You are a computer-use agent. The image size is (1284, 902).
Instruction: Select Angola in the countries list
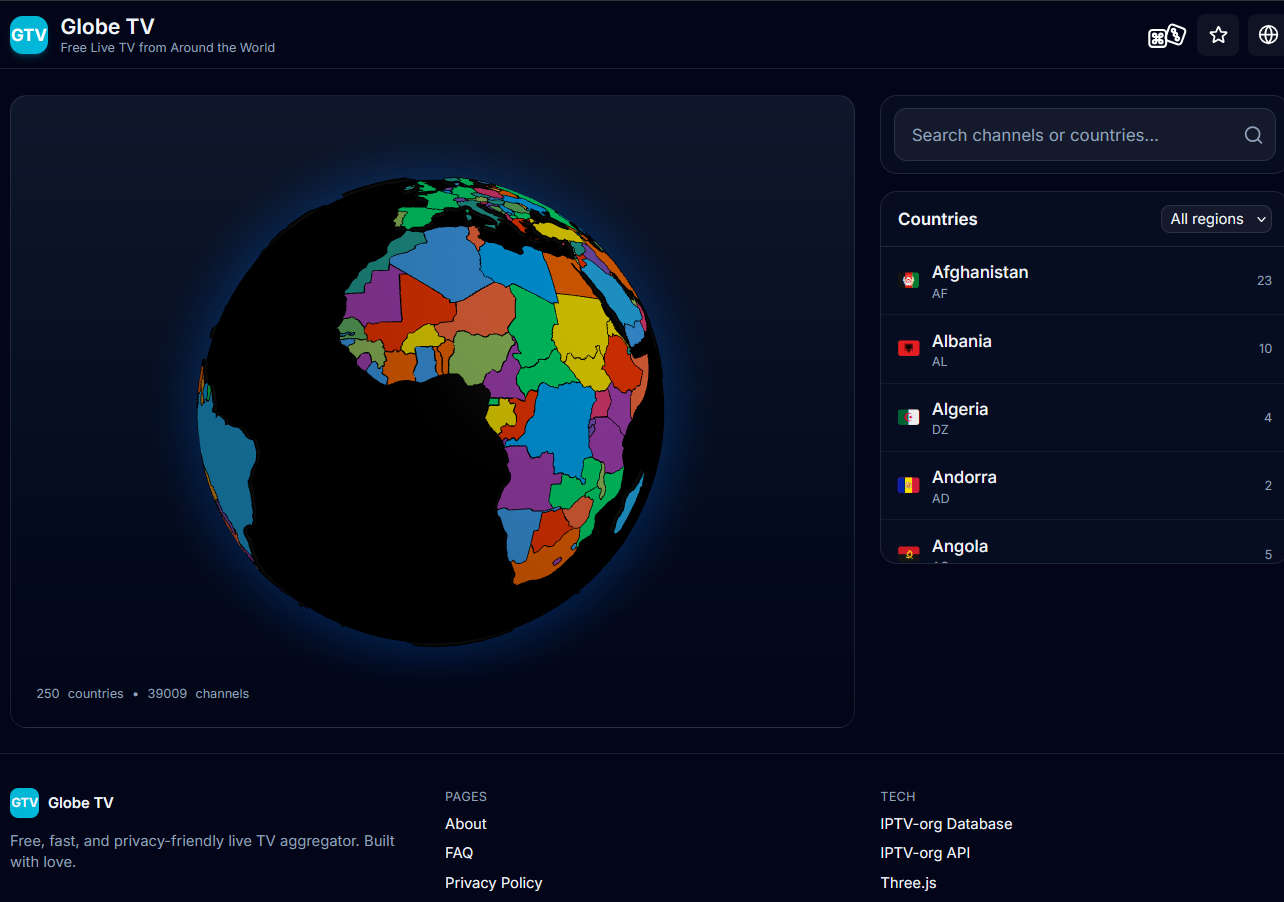point(1082,542)
